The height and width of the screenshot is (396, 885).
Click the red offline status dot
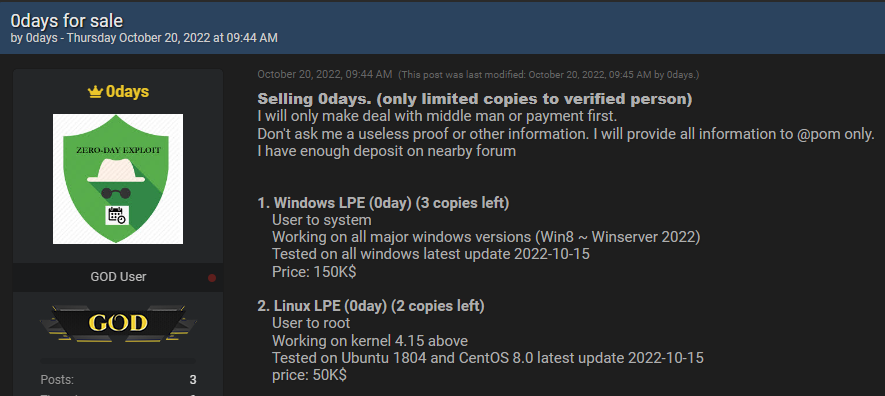click(212, 278)
